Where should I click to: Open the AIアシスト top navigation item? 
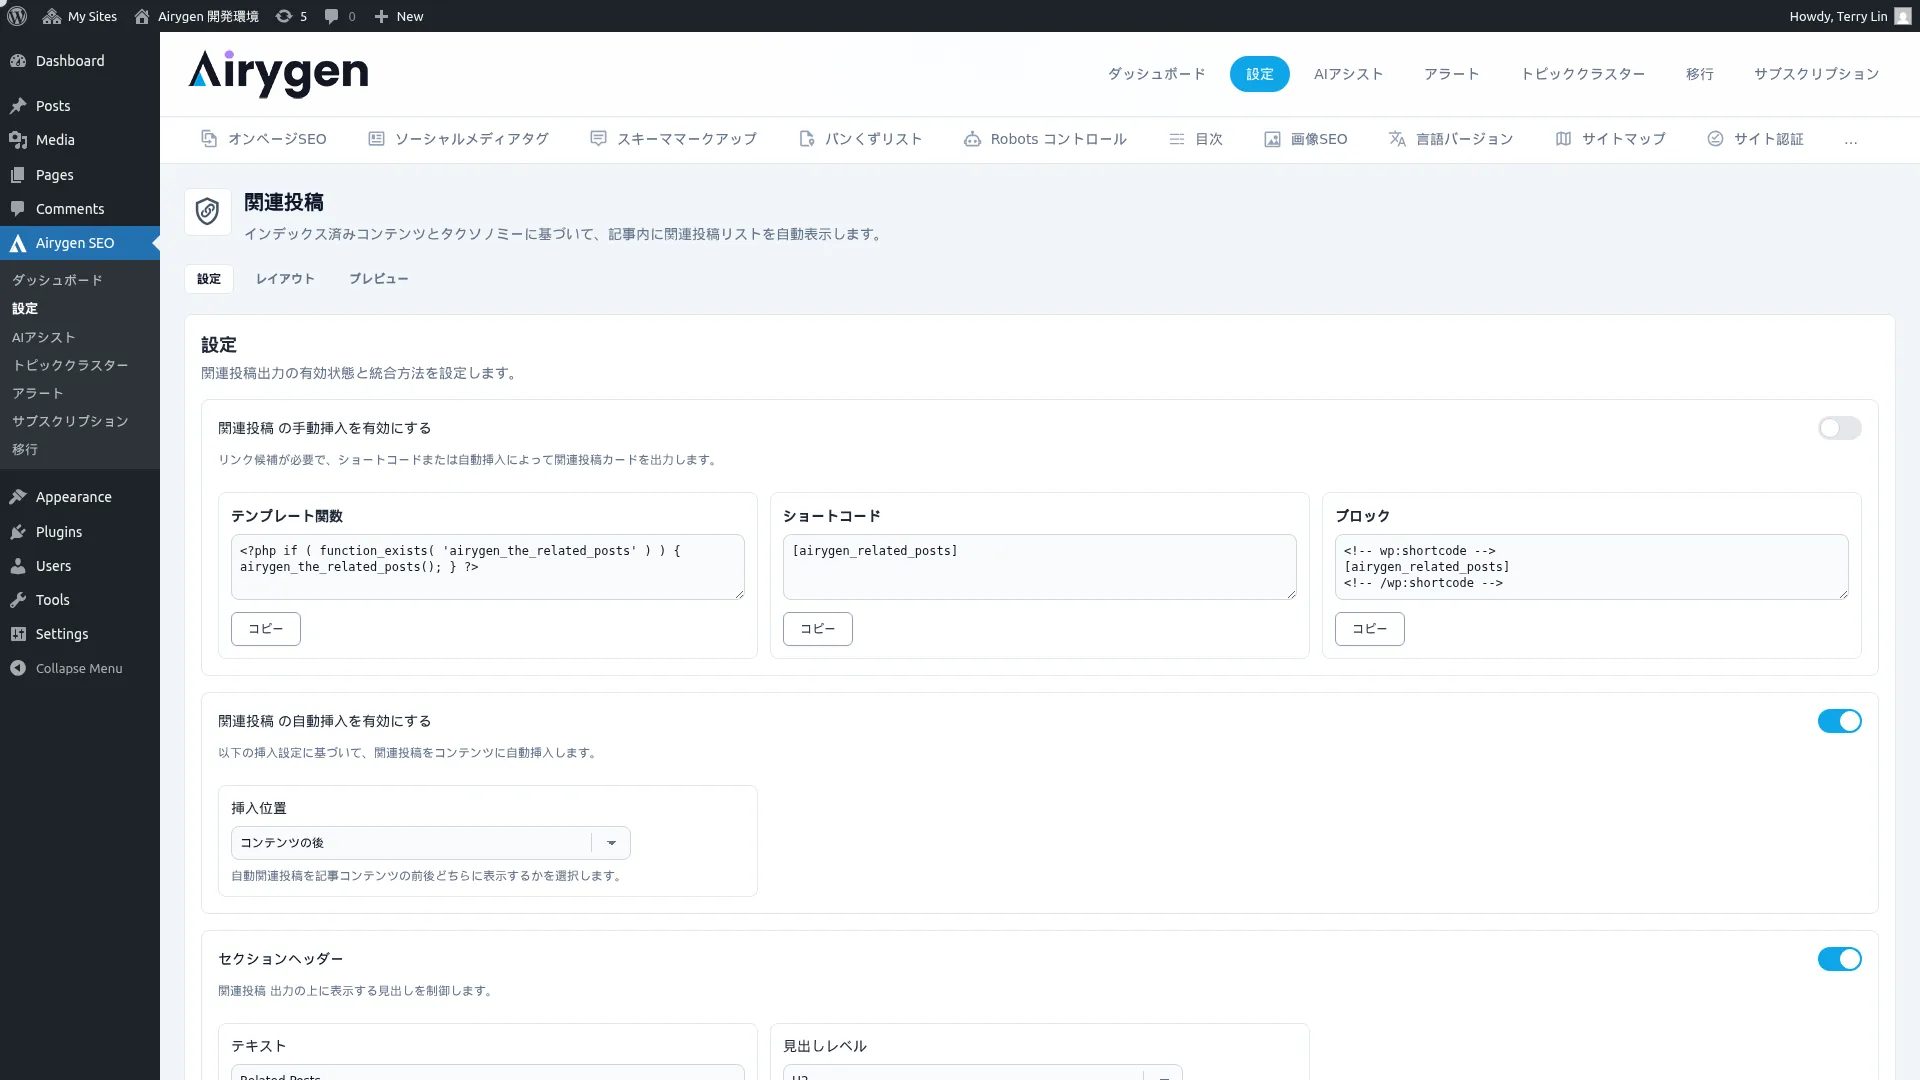1348,74
